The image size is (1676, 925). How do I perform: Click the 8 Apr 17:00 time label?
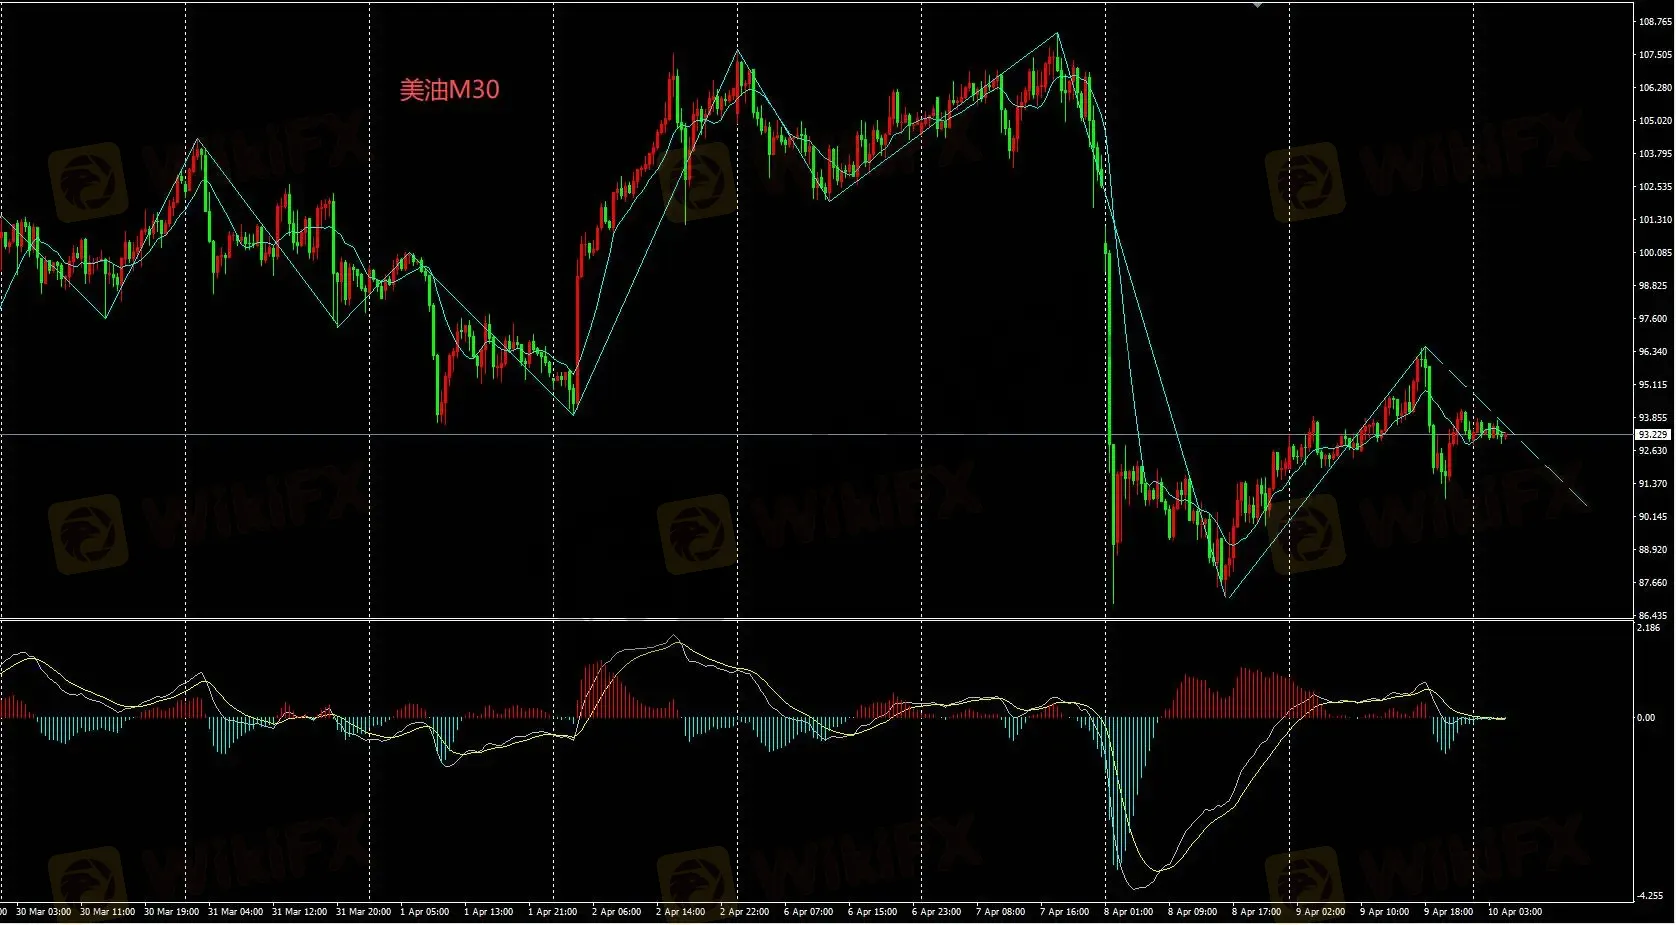click(x=1257, y=912)
